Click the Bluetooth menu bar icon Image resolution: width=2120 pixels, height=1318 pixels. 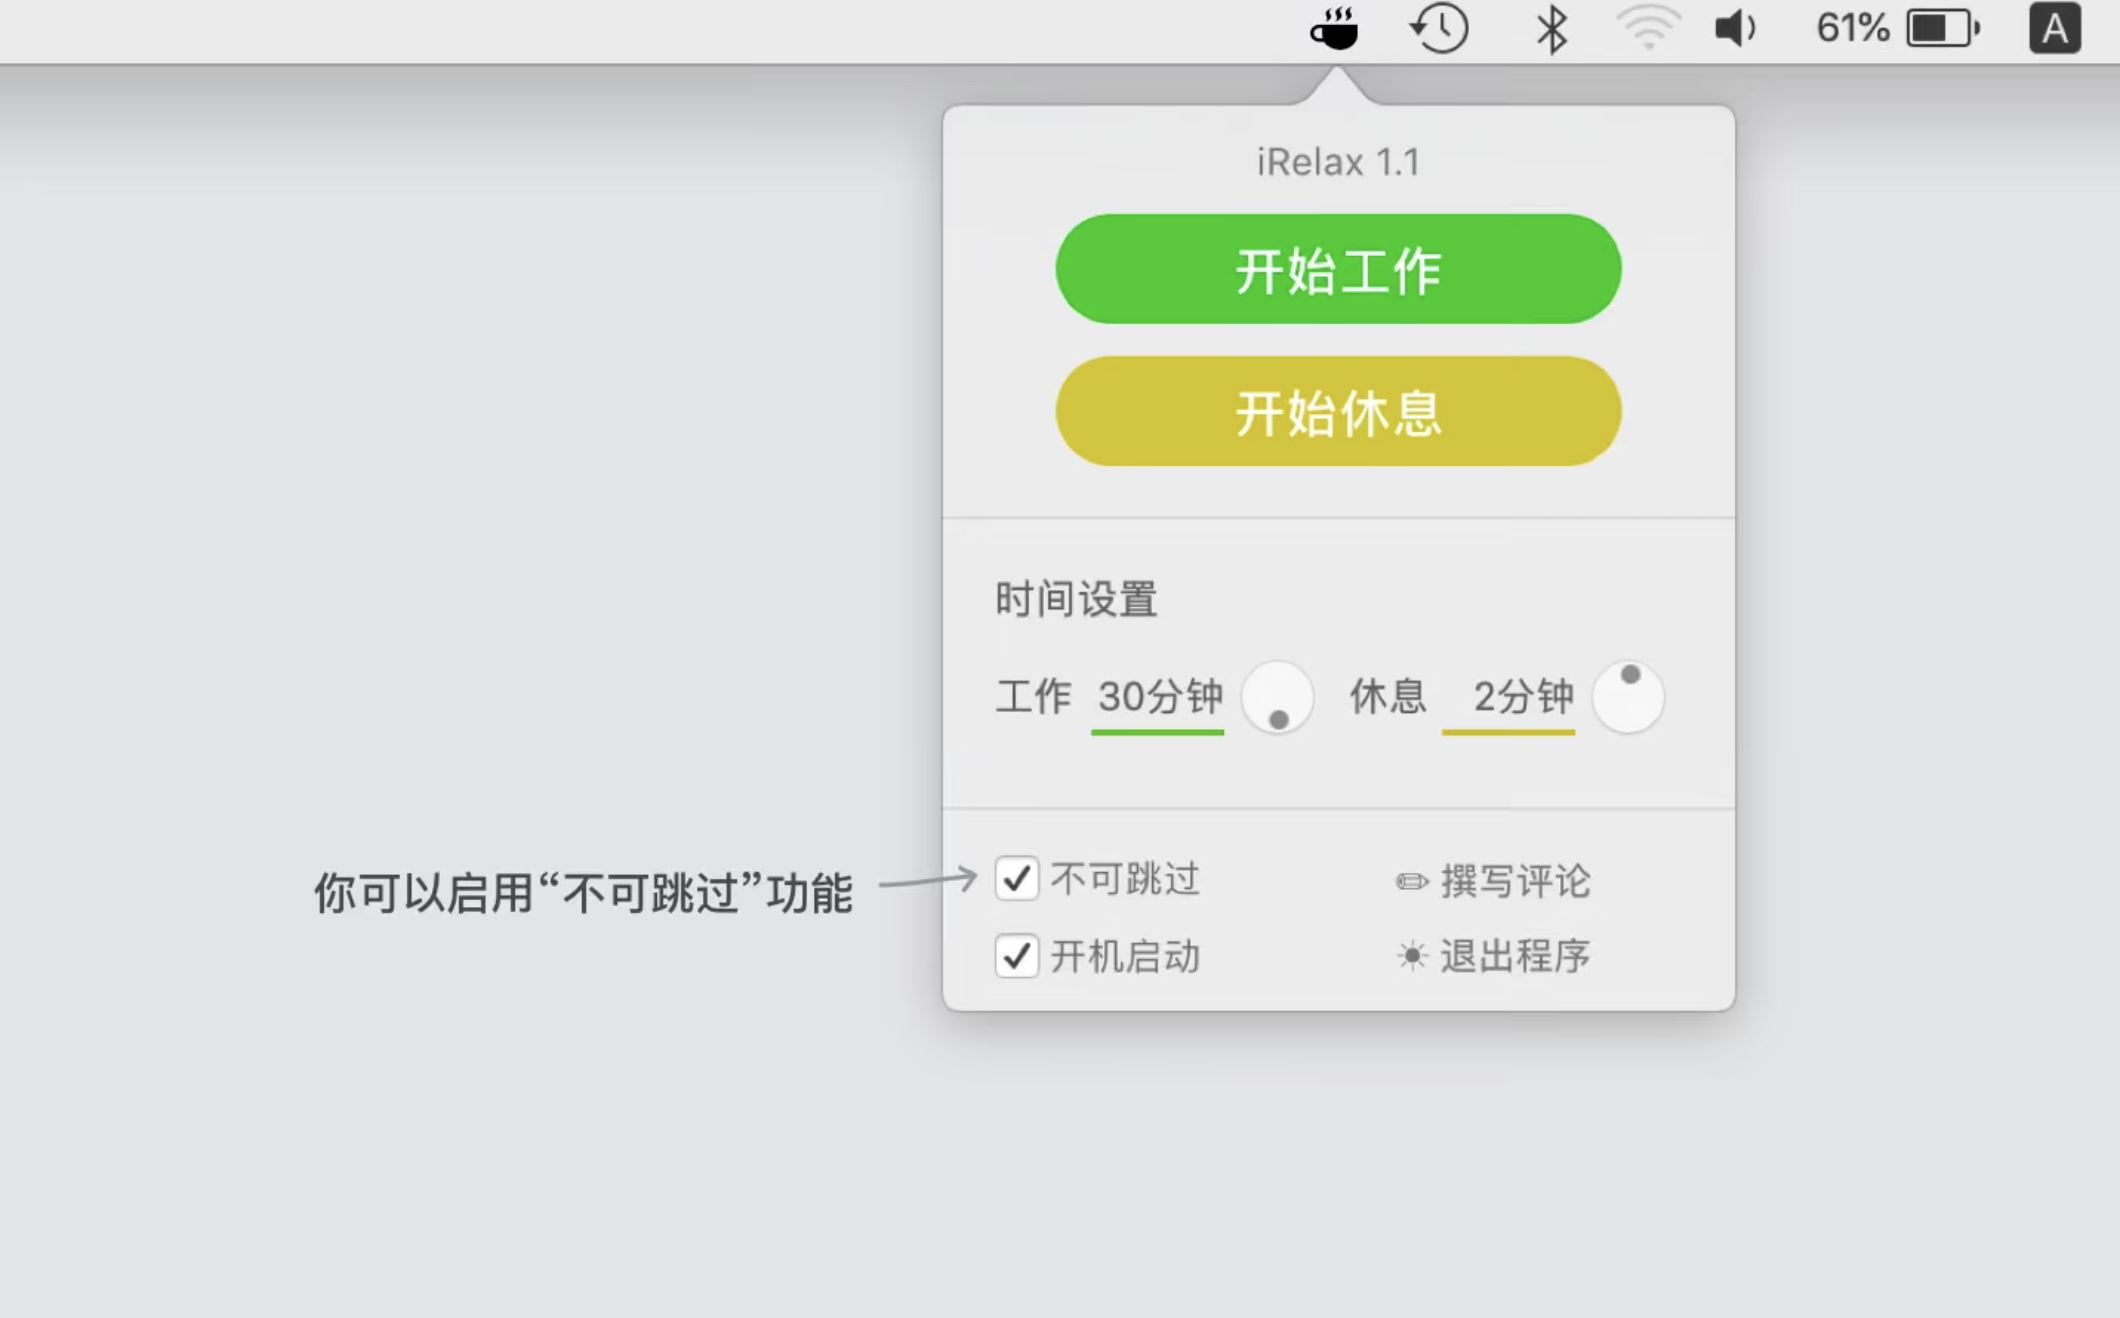click(1551, 29)
